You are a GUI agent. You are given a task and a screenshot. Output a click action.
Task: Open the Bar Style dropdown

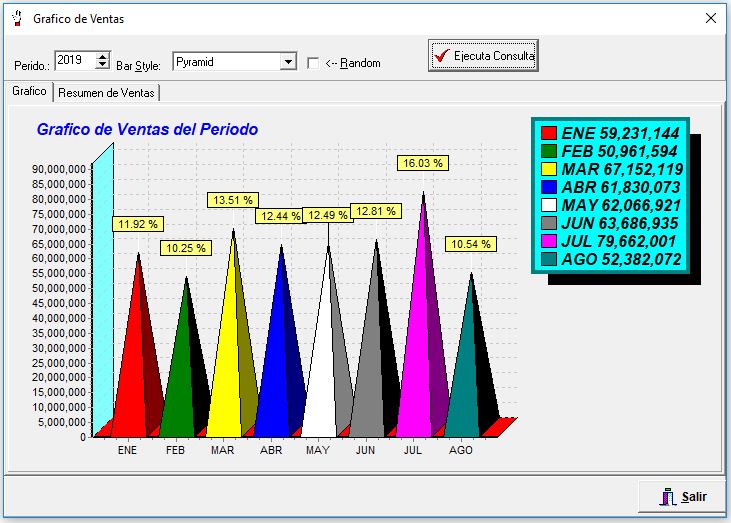pyautogui.click(x=288, y=62)
